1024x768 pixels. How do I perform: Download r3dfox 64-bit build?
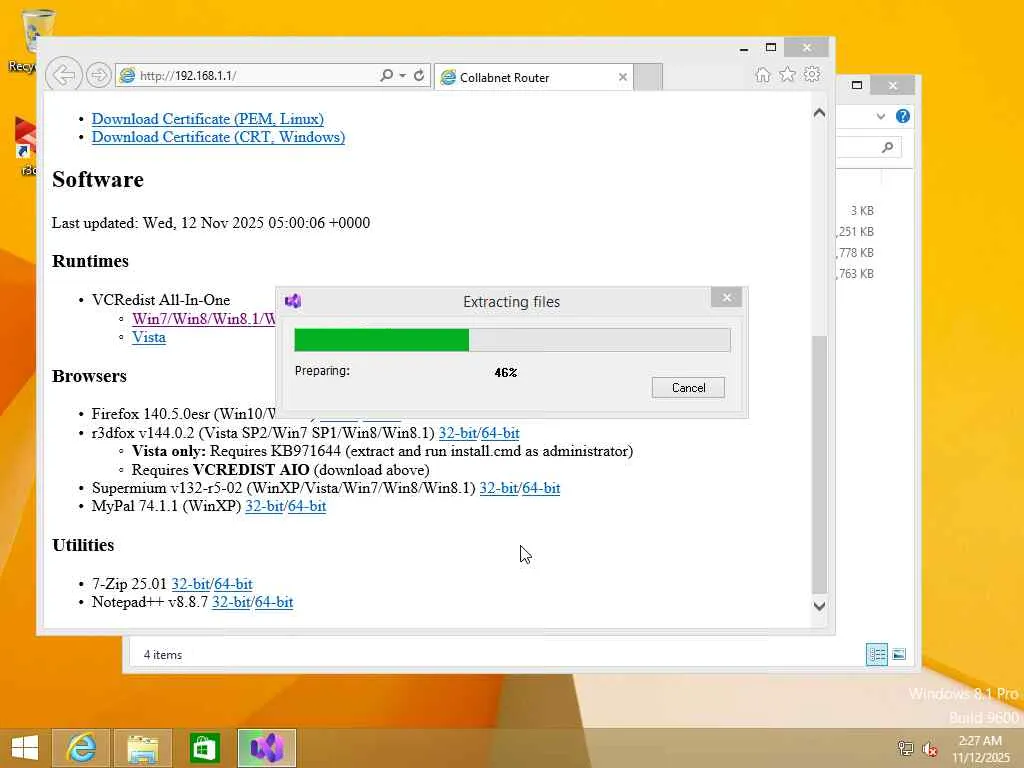(x=500, y=433)
